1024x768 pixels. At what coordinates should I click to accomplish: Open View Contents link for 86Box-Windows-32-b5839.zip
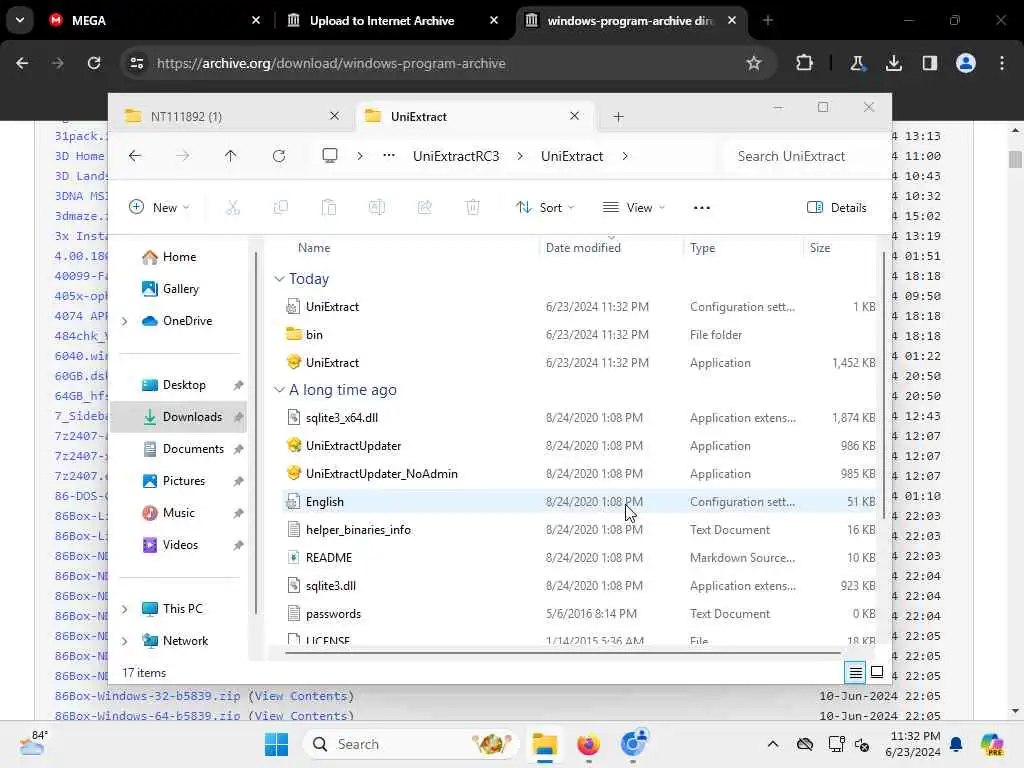pyautogui.click(x=301, y=696)
